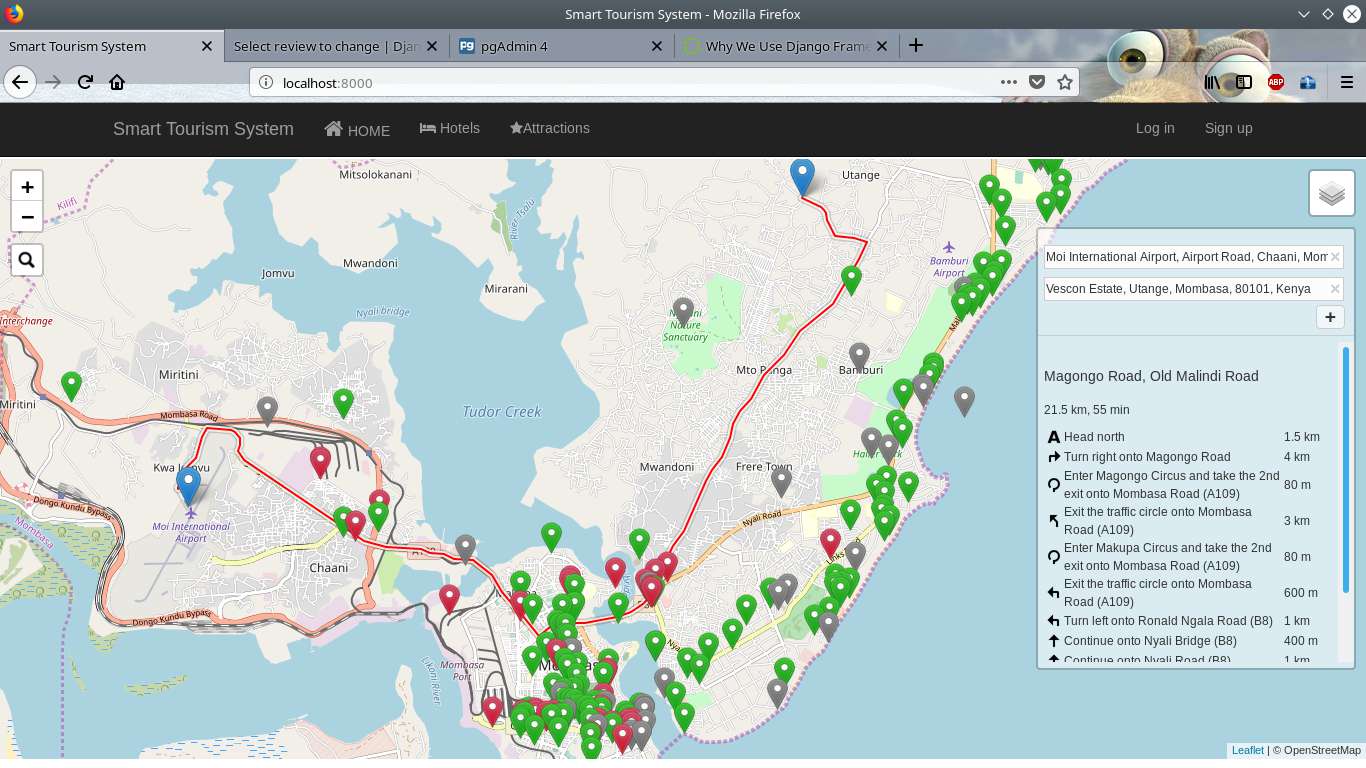
Task: Reload the page with the refresh icon
Action: pos(85,82)
